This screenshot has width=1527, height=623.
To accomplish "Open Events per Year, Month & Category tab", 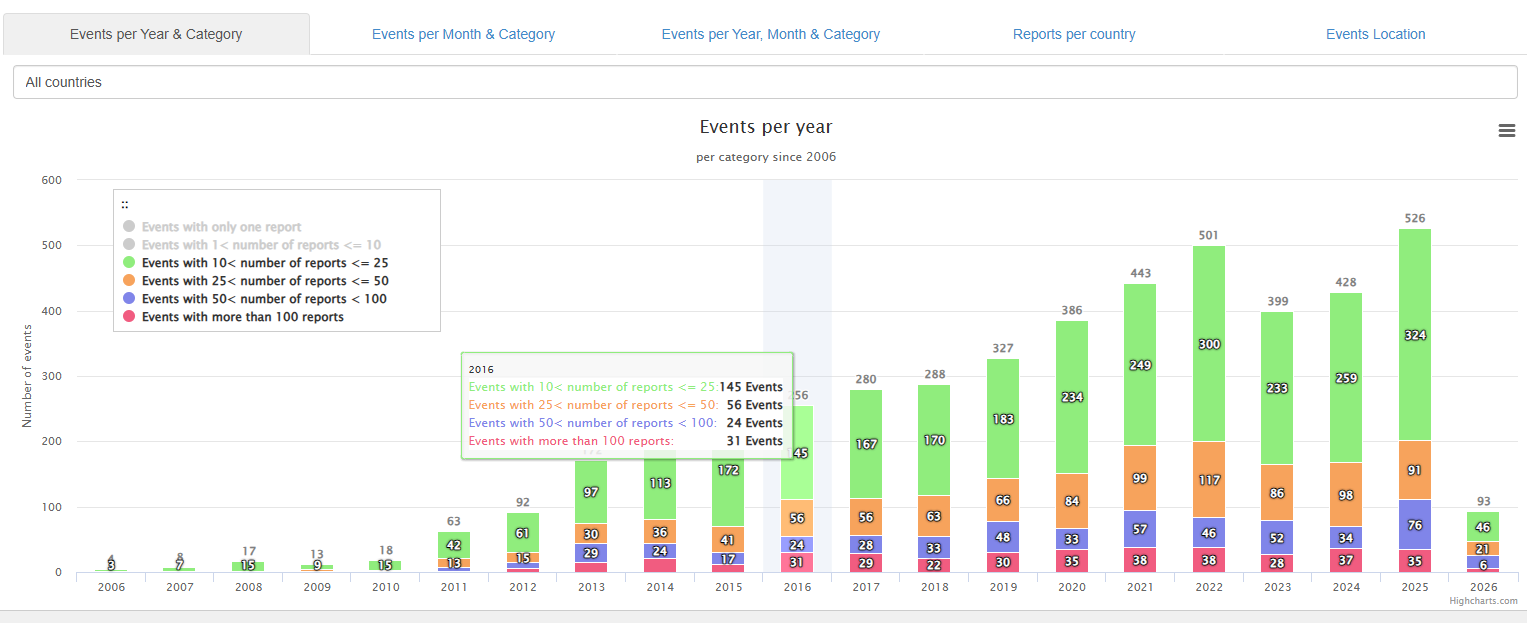I will click(770, 34).
